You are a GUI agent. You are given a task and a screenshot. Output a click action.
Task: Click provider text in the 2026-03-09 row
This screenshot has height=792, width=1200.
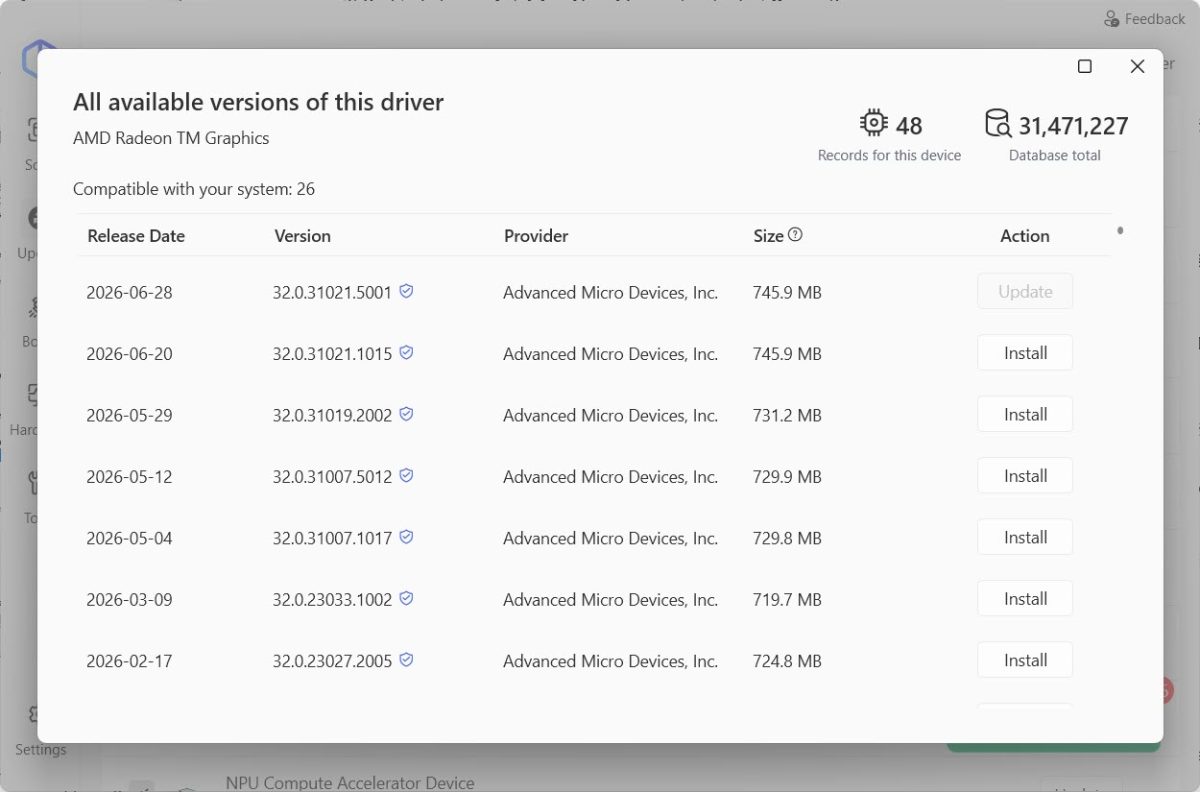click(x=610, y=600)
